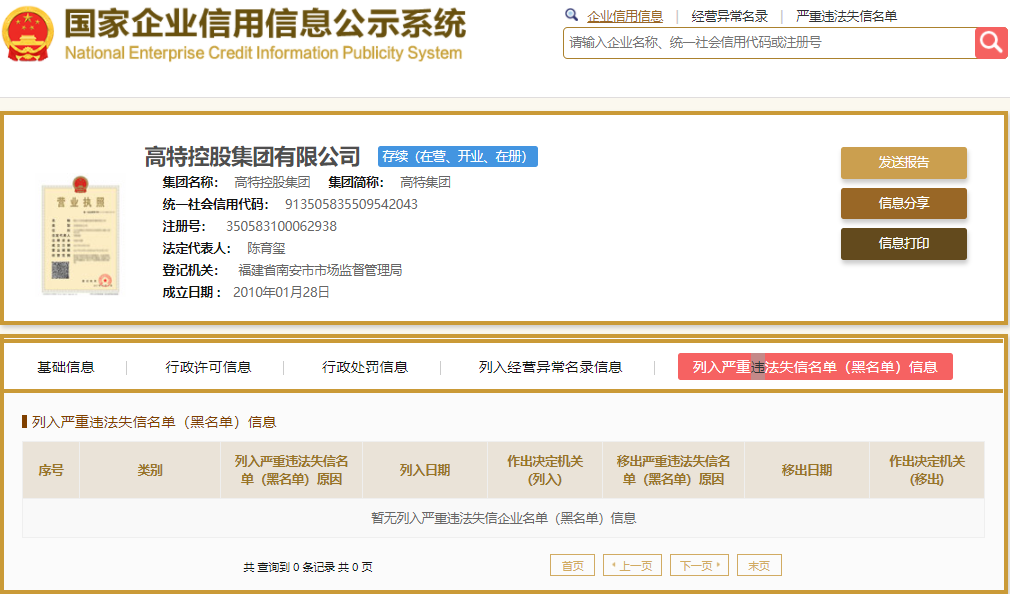Click establishment date 2010年01月28日

pyautogui.click(x=281, y=292)
